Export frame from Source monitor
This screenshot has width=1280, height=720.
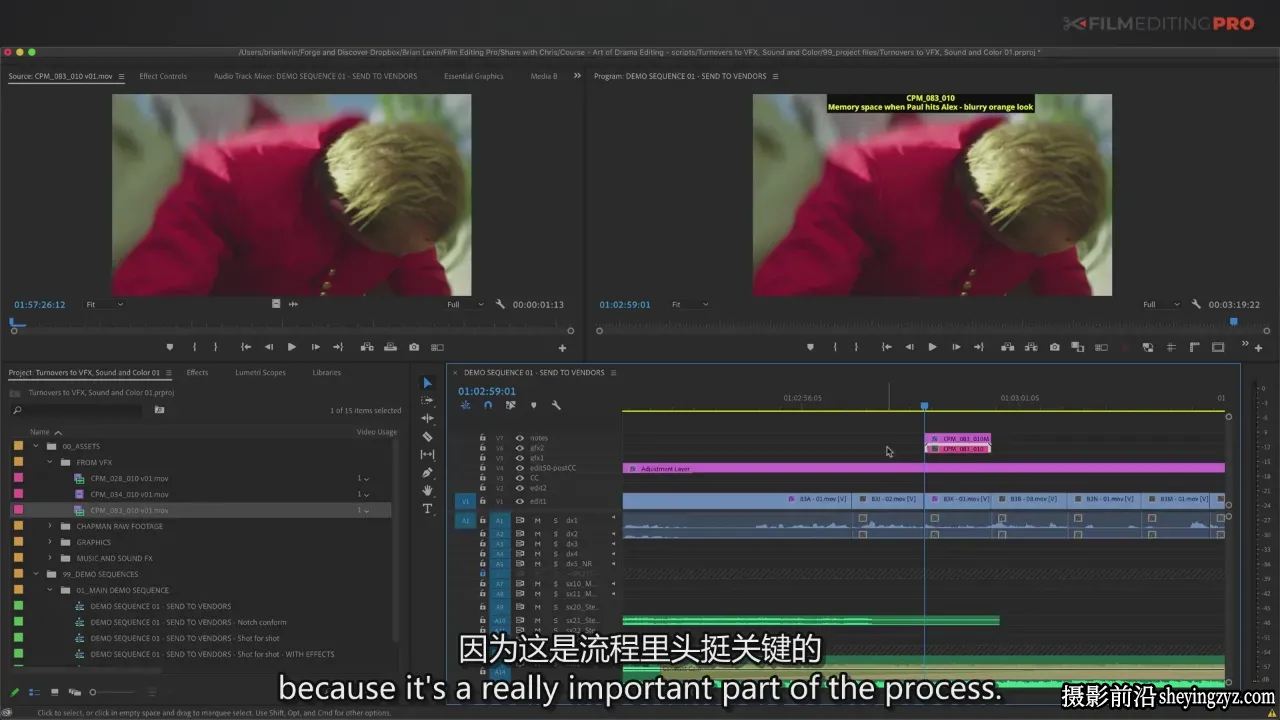[414, 347]
